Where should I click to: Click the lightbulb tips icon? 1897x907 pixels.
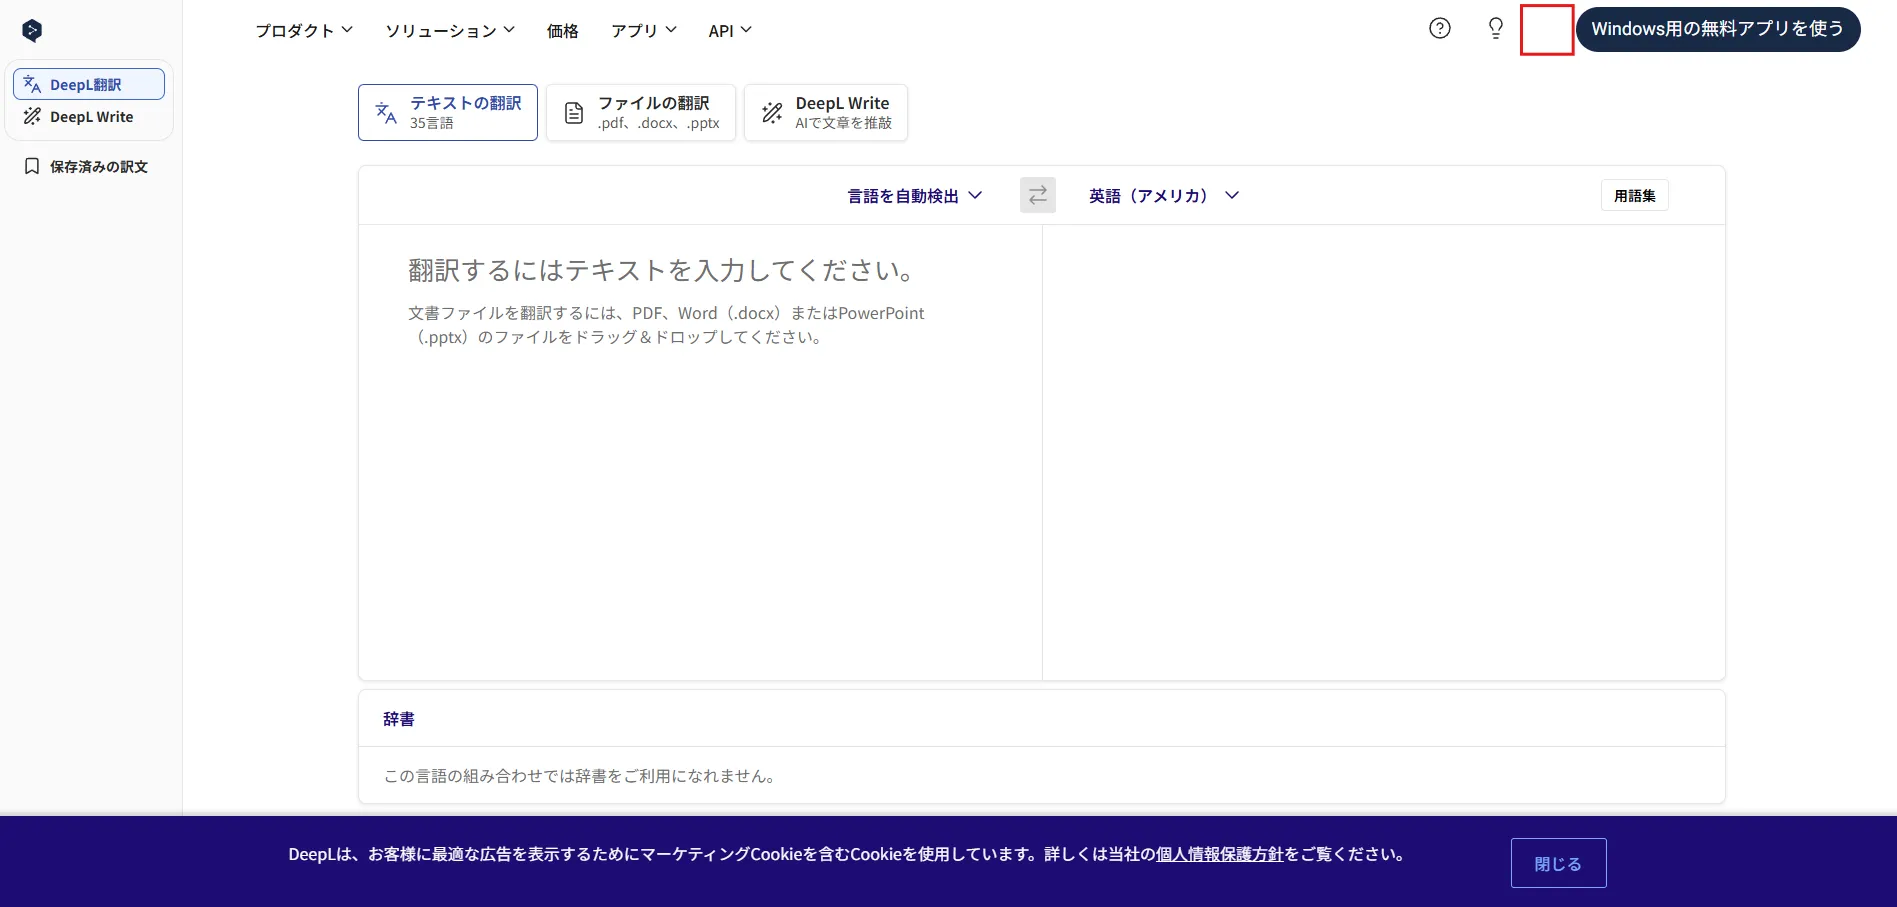pos(1496,29)
